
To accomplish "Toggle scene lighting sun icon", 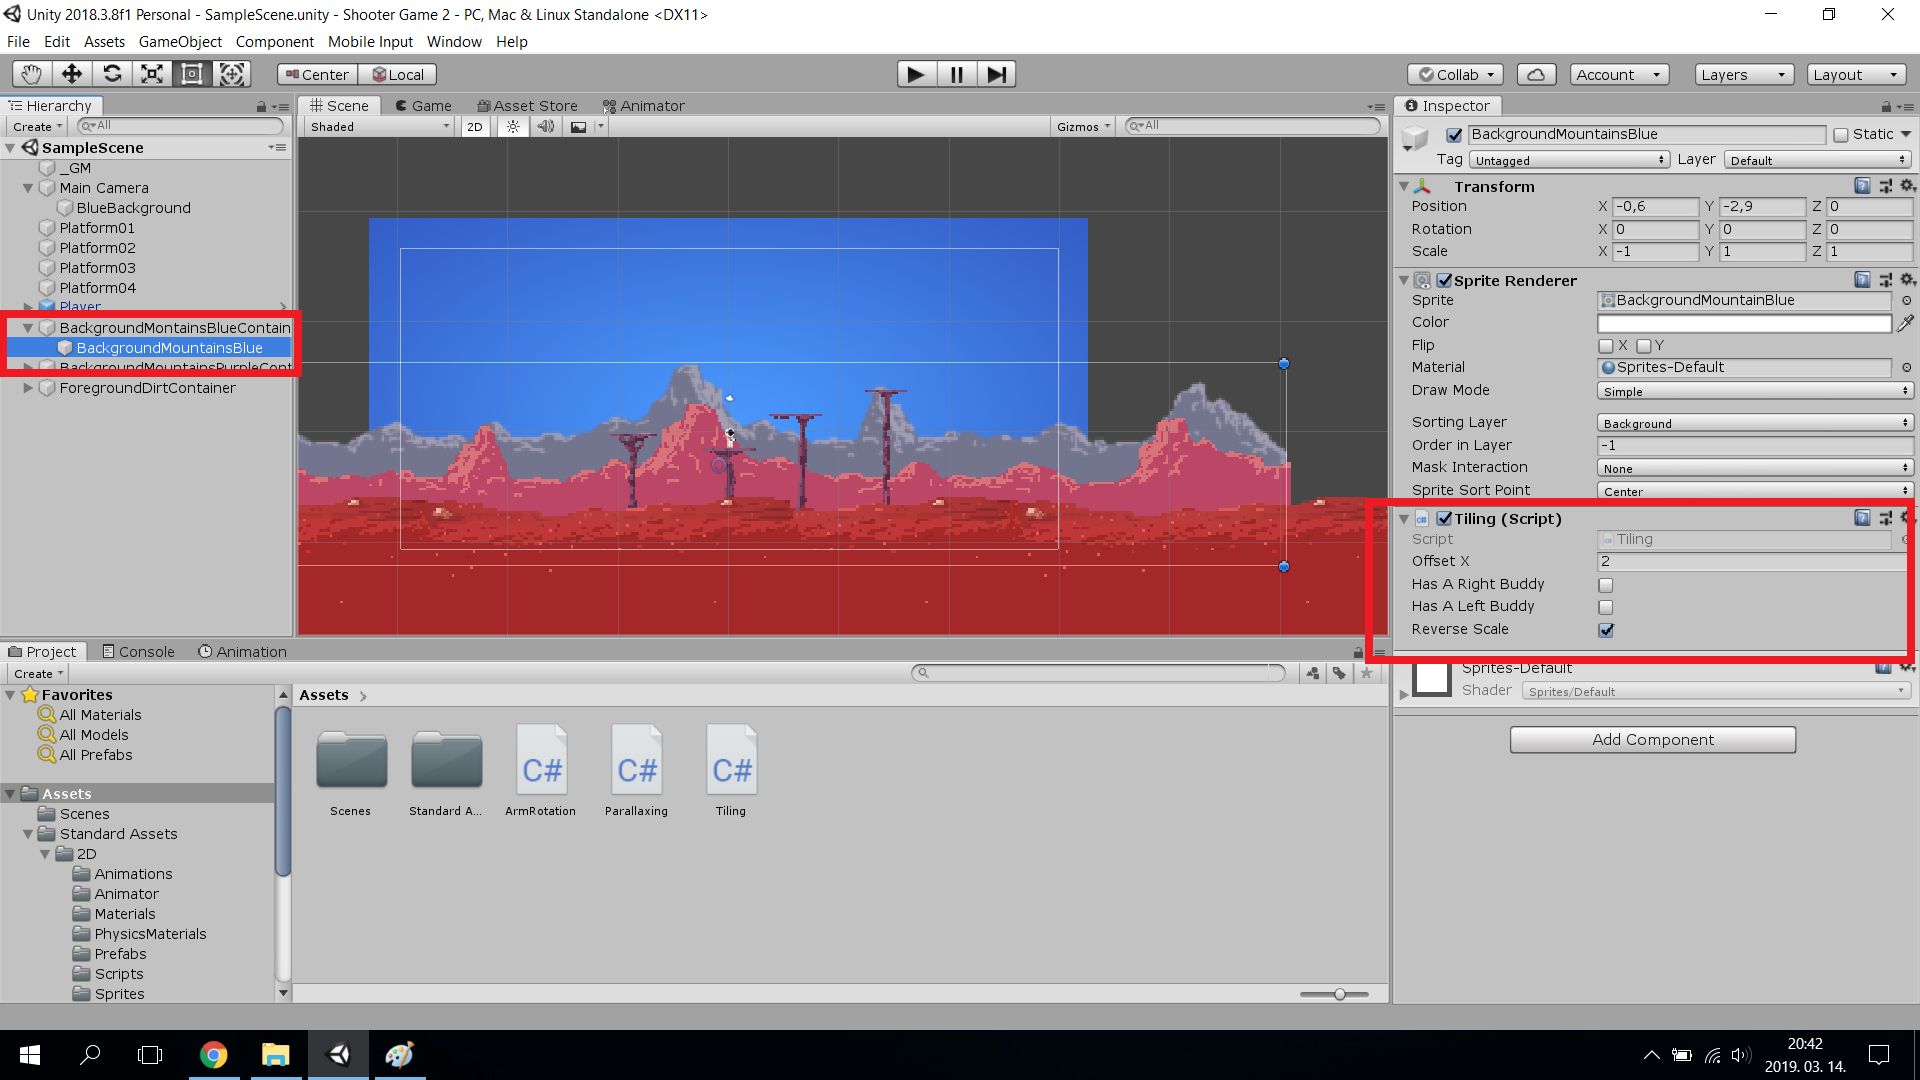I will click(x=513, y=127).
